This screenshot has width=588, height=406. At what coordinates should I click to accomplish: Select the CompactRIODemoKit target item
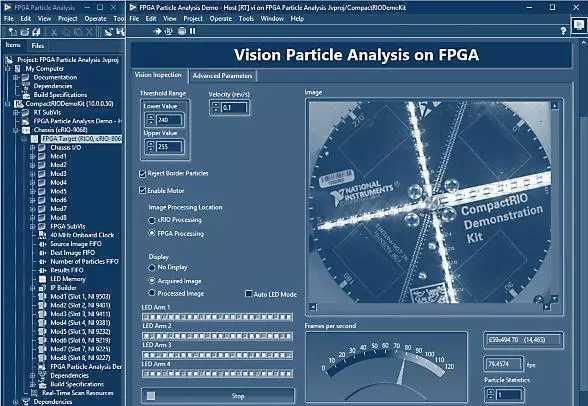point(69,103)
